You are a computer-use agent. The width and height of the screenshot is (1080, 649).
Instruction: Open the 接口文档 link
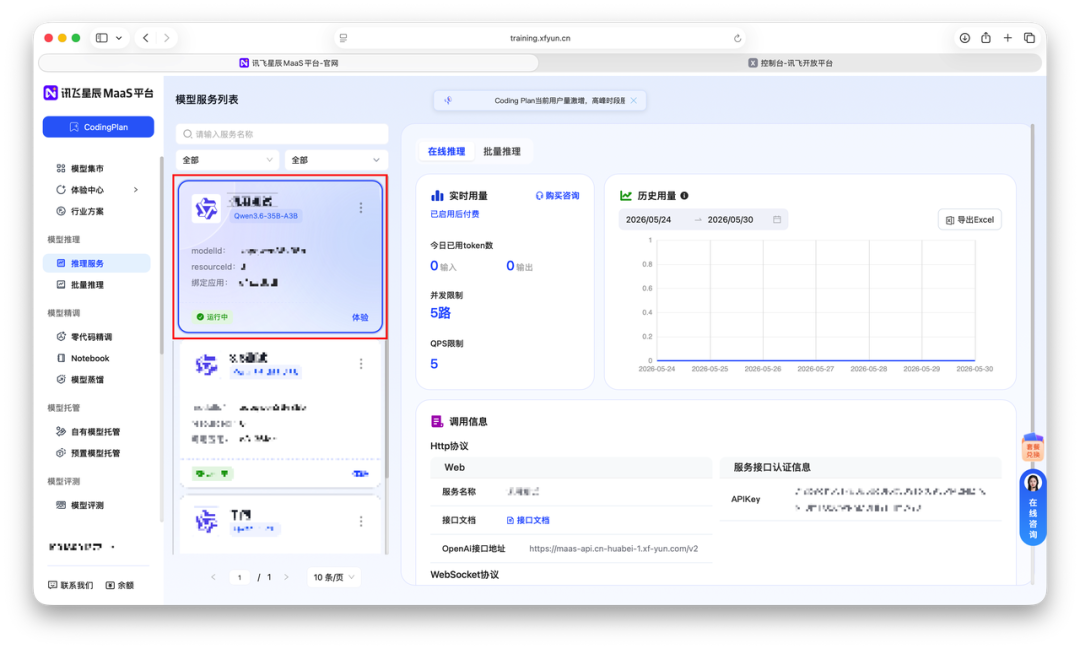coord(528,520)
